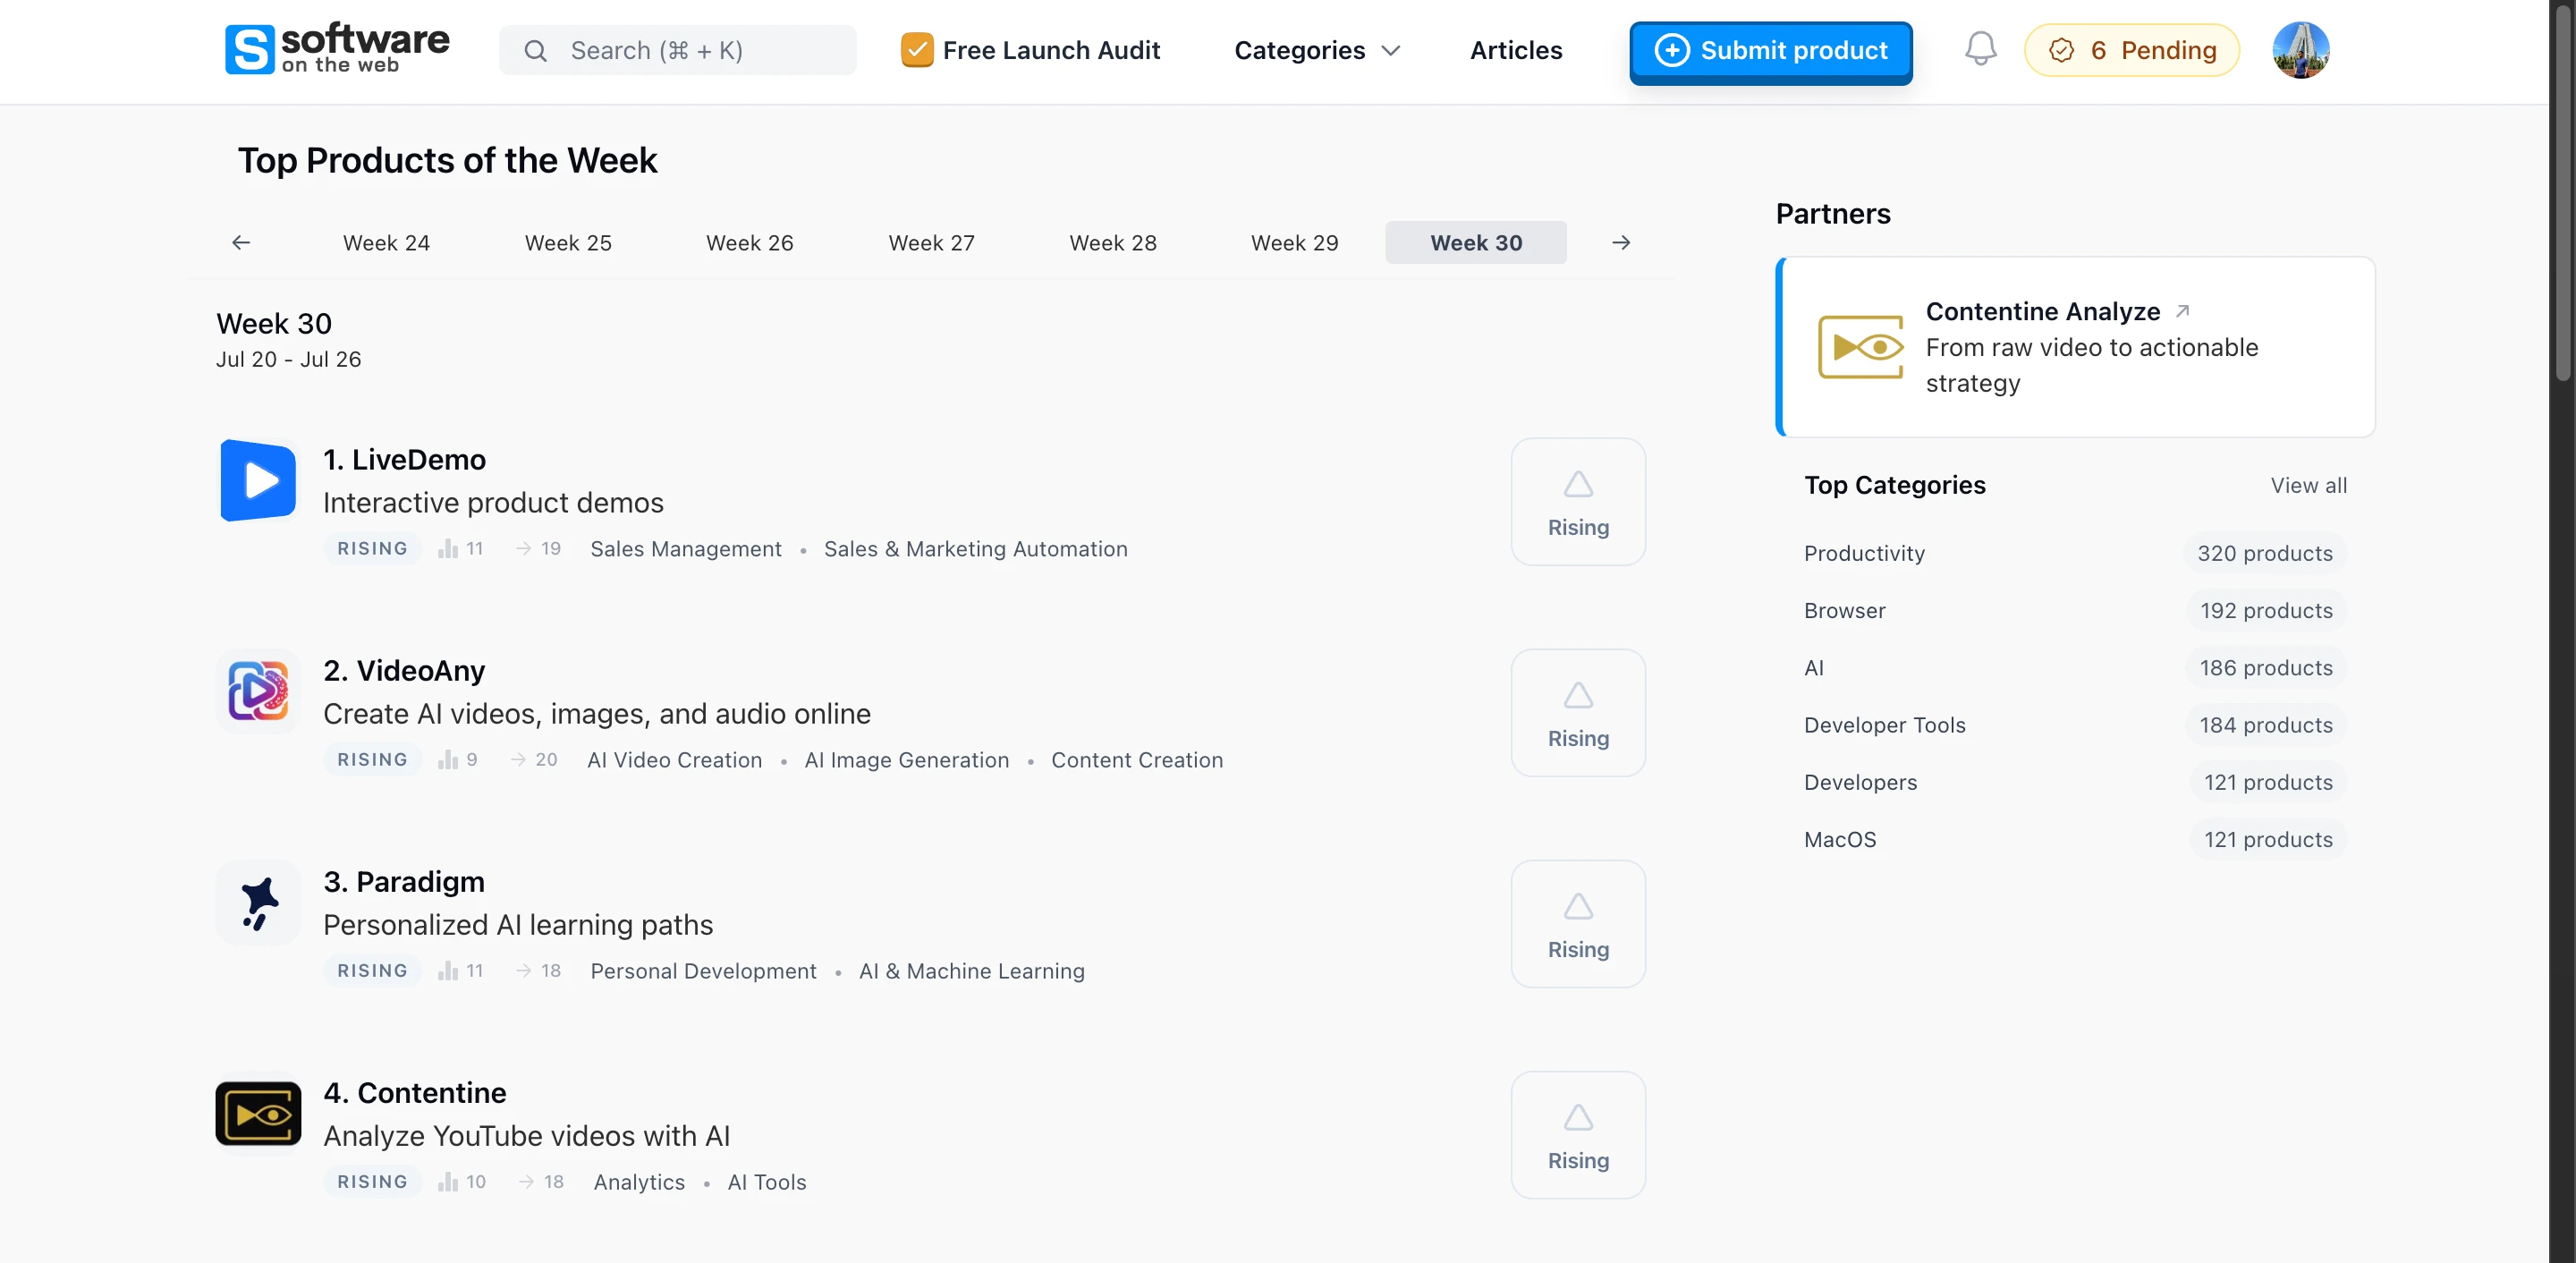Click Paradigm's bar chart stats icon
Viewport: 2576px width, 1263px height.
(448, 970)
